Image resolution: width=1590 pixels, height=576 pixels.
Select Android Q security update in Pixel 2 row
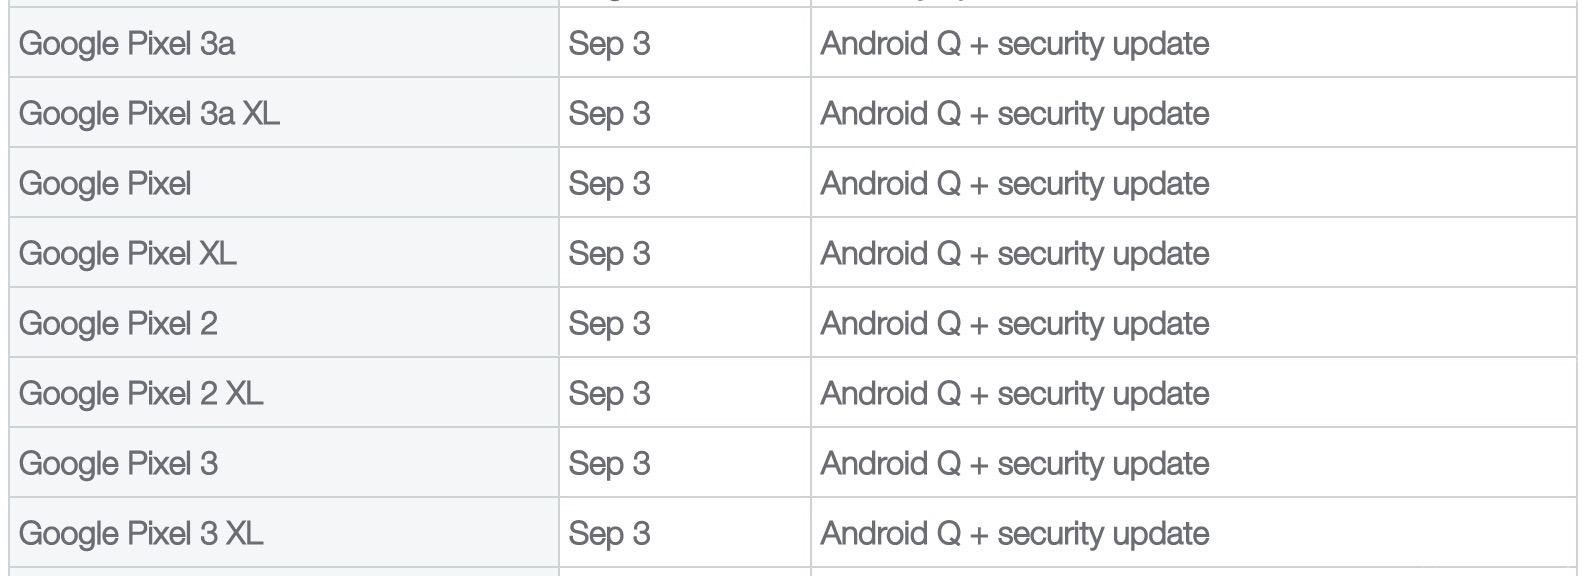pos(1015,324)
